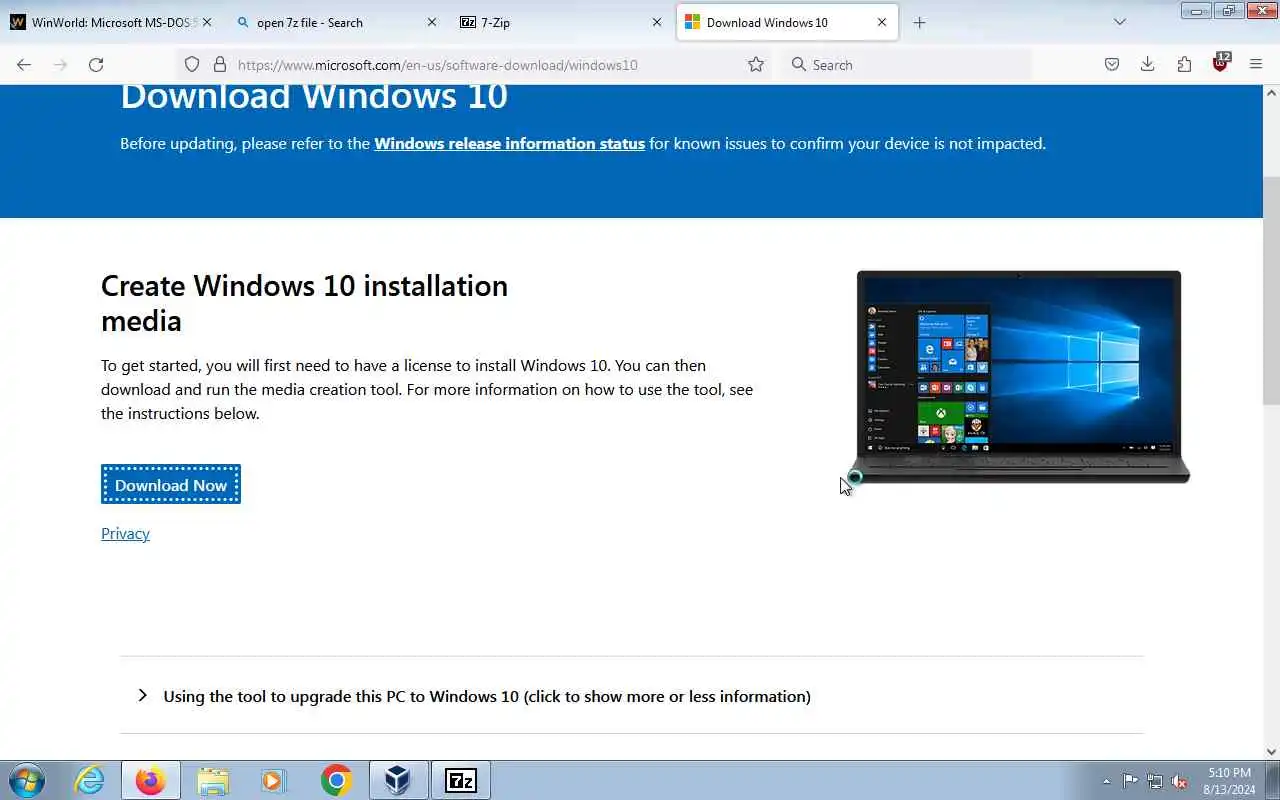Select the Firefox taskbar icon
The height and width of the screenshot is (800, 1280).
coord(151,780)
